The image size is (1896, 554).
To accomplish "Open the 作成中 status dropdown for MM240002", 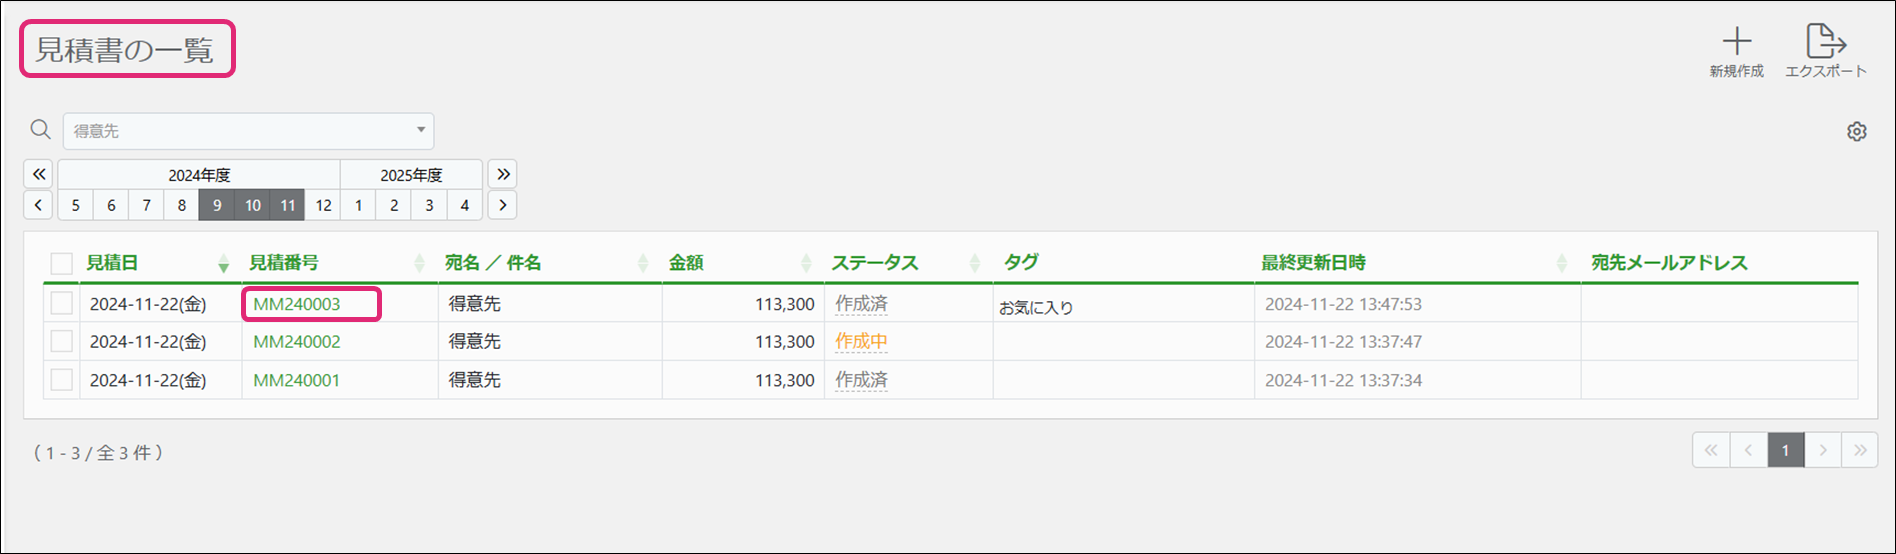I will [x=861, y=342].
